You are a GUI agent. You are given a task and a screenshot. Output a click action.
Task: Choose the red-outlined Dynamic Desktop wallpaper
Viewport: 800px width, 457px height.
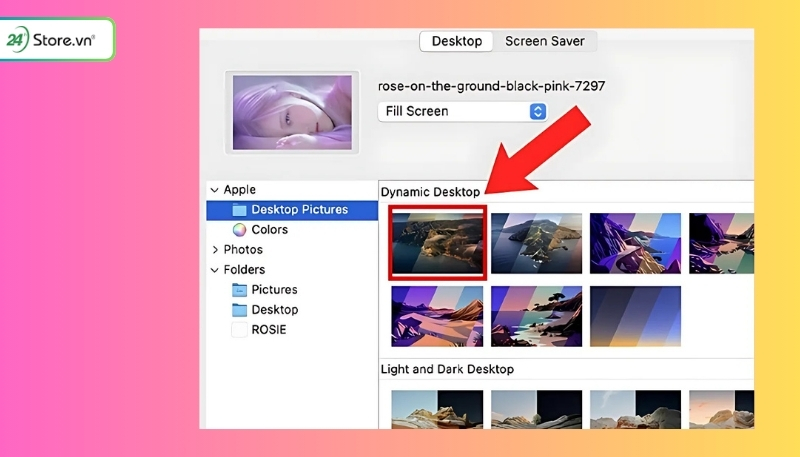437,242
